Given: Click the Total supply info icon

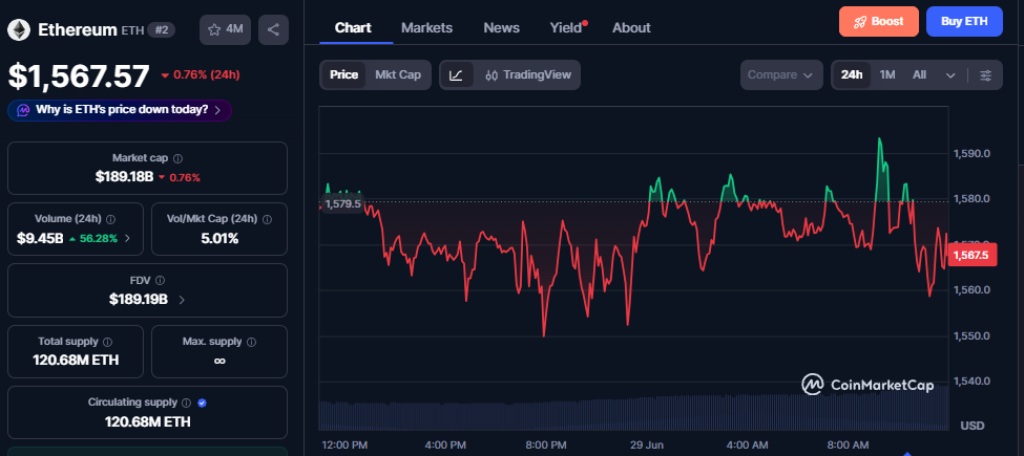Looking at the screenshot, I should coord(108,342).
